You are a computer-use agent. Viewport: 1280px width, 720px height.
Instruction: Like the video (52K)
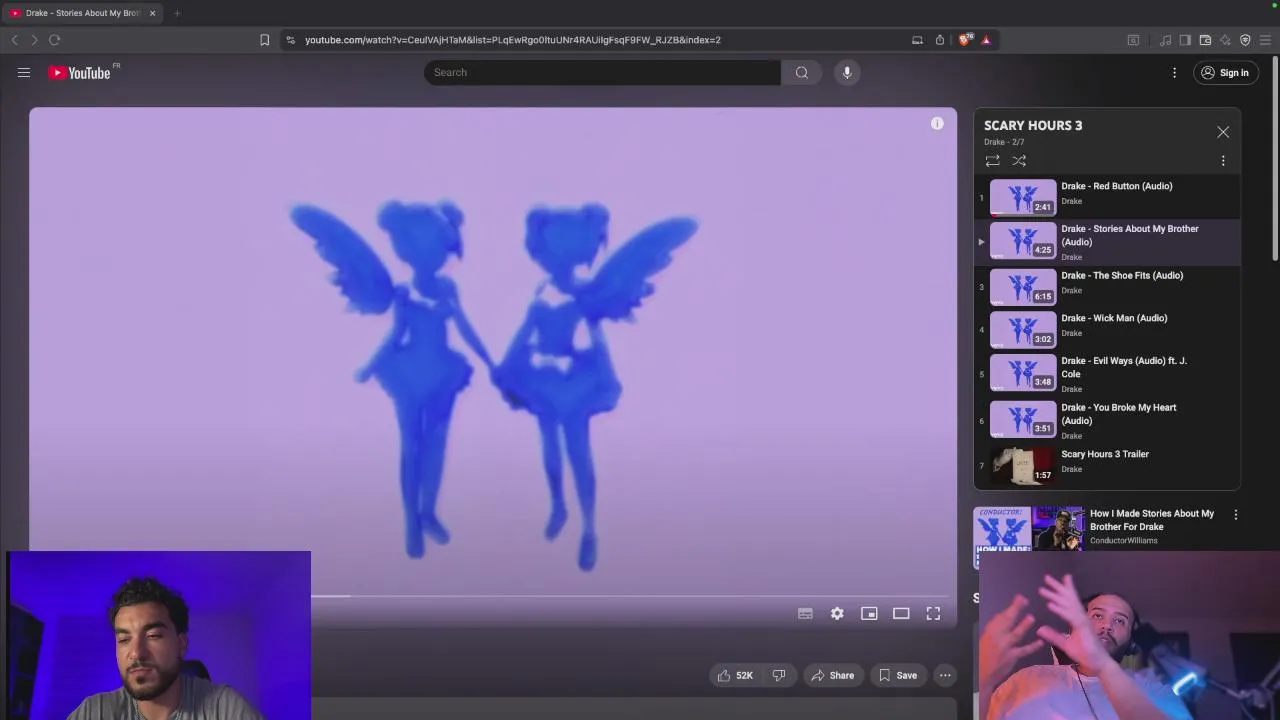735,675
